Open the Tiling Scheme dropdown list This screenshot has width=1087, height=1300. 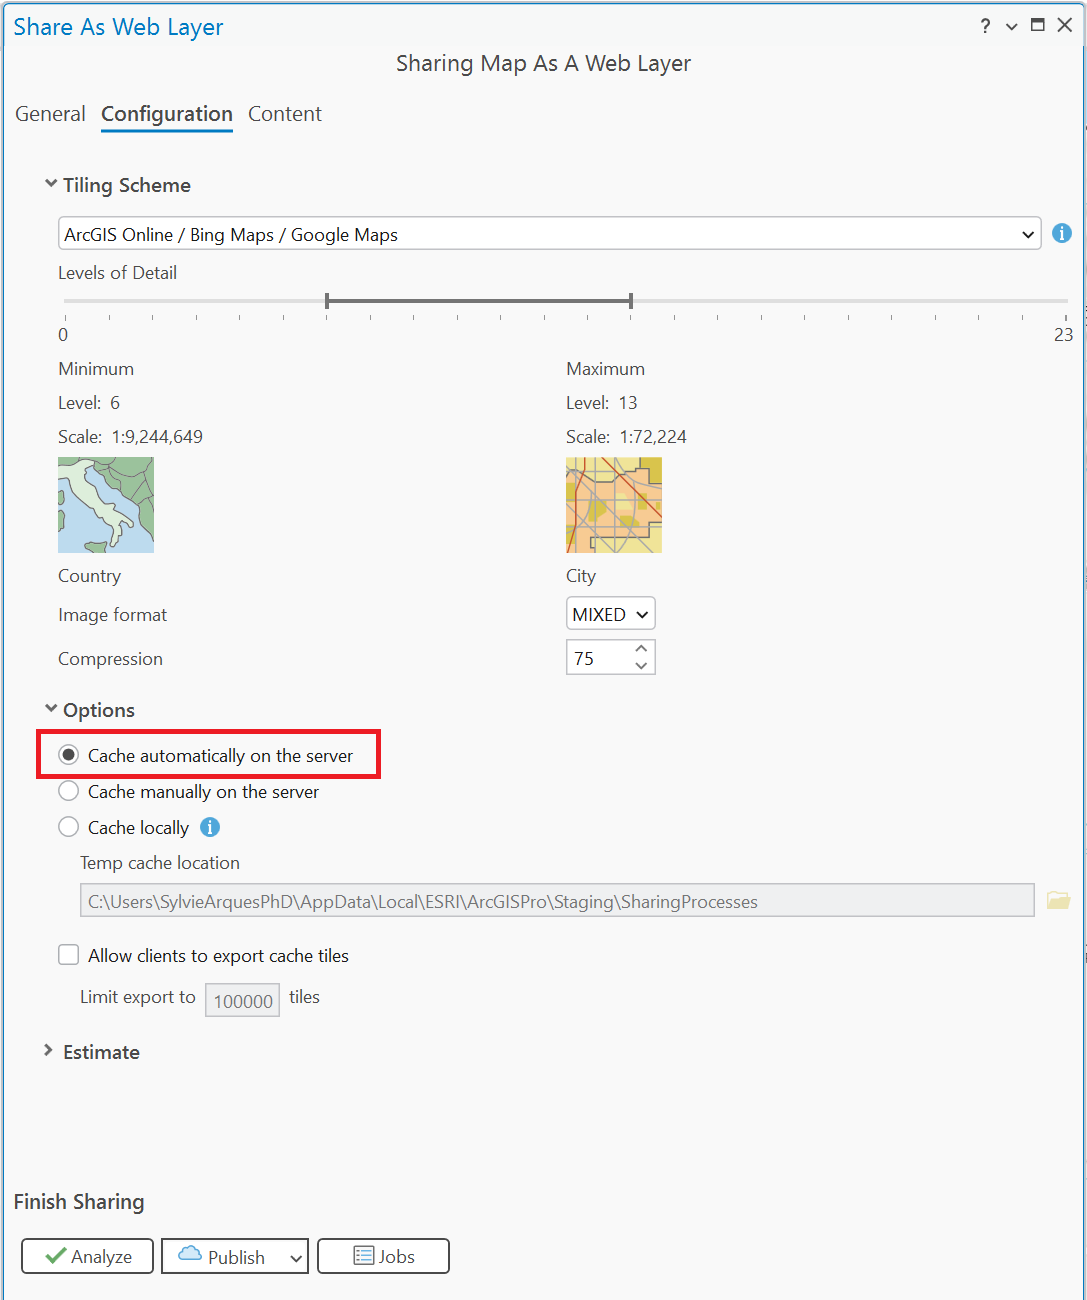click(549, 234)
